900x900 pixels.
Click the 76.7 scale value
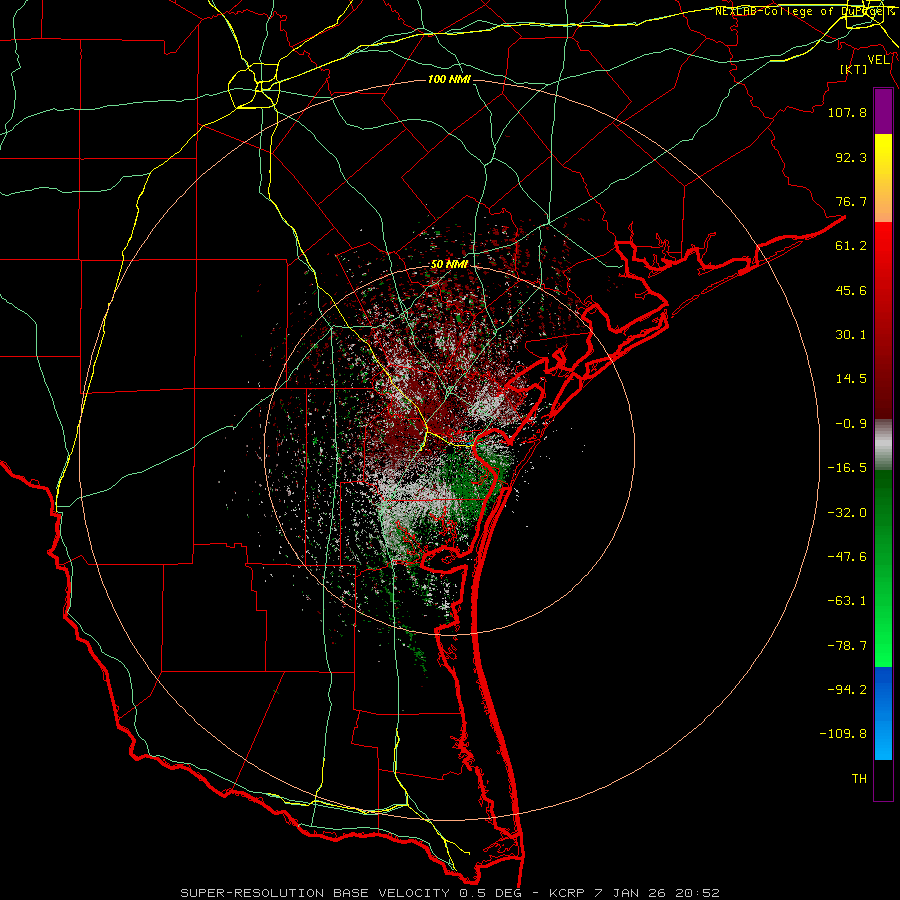click(x=851, y=201)
